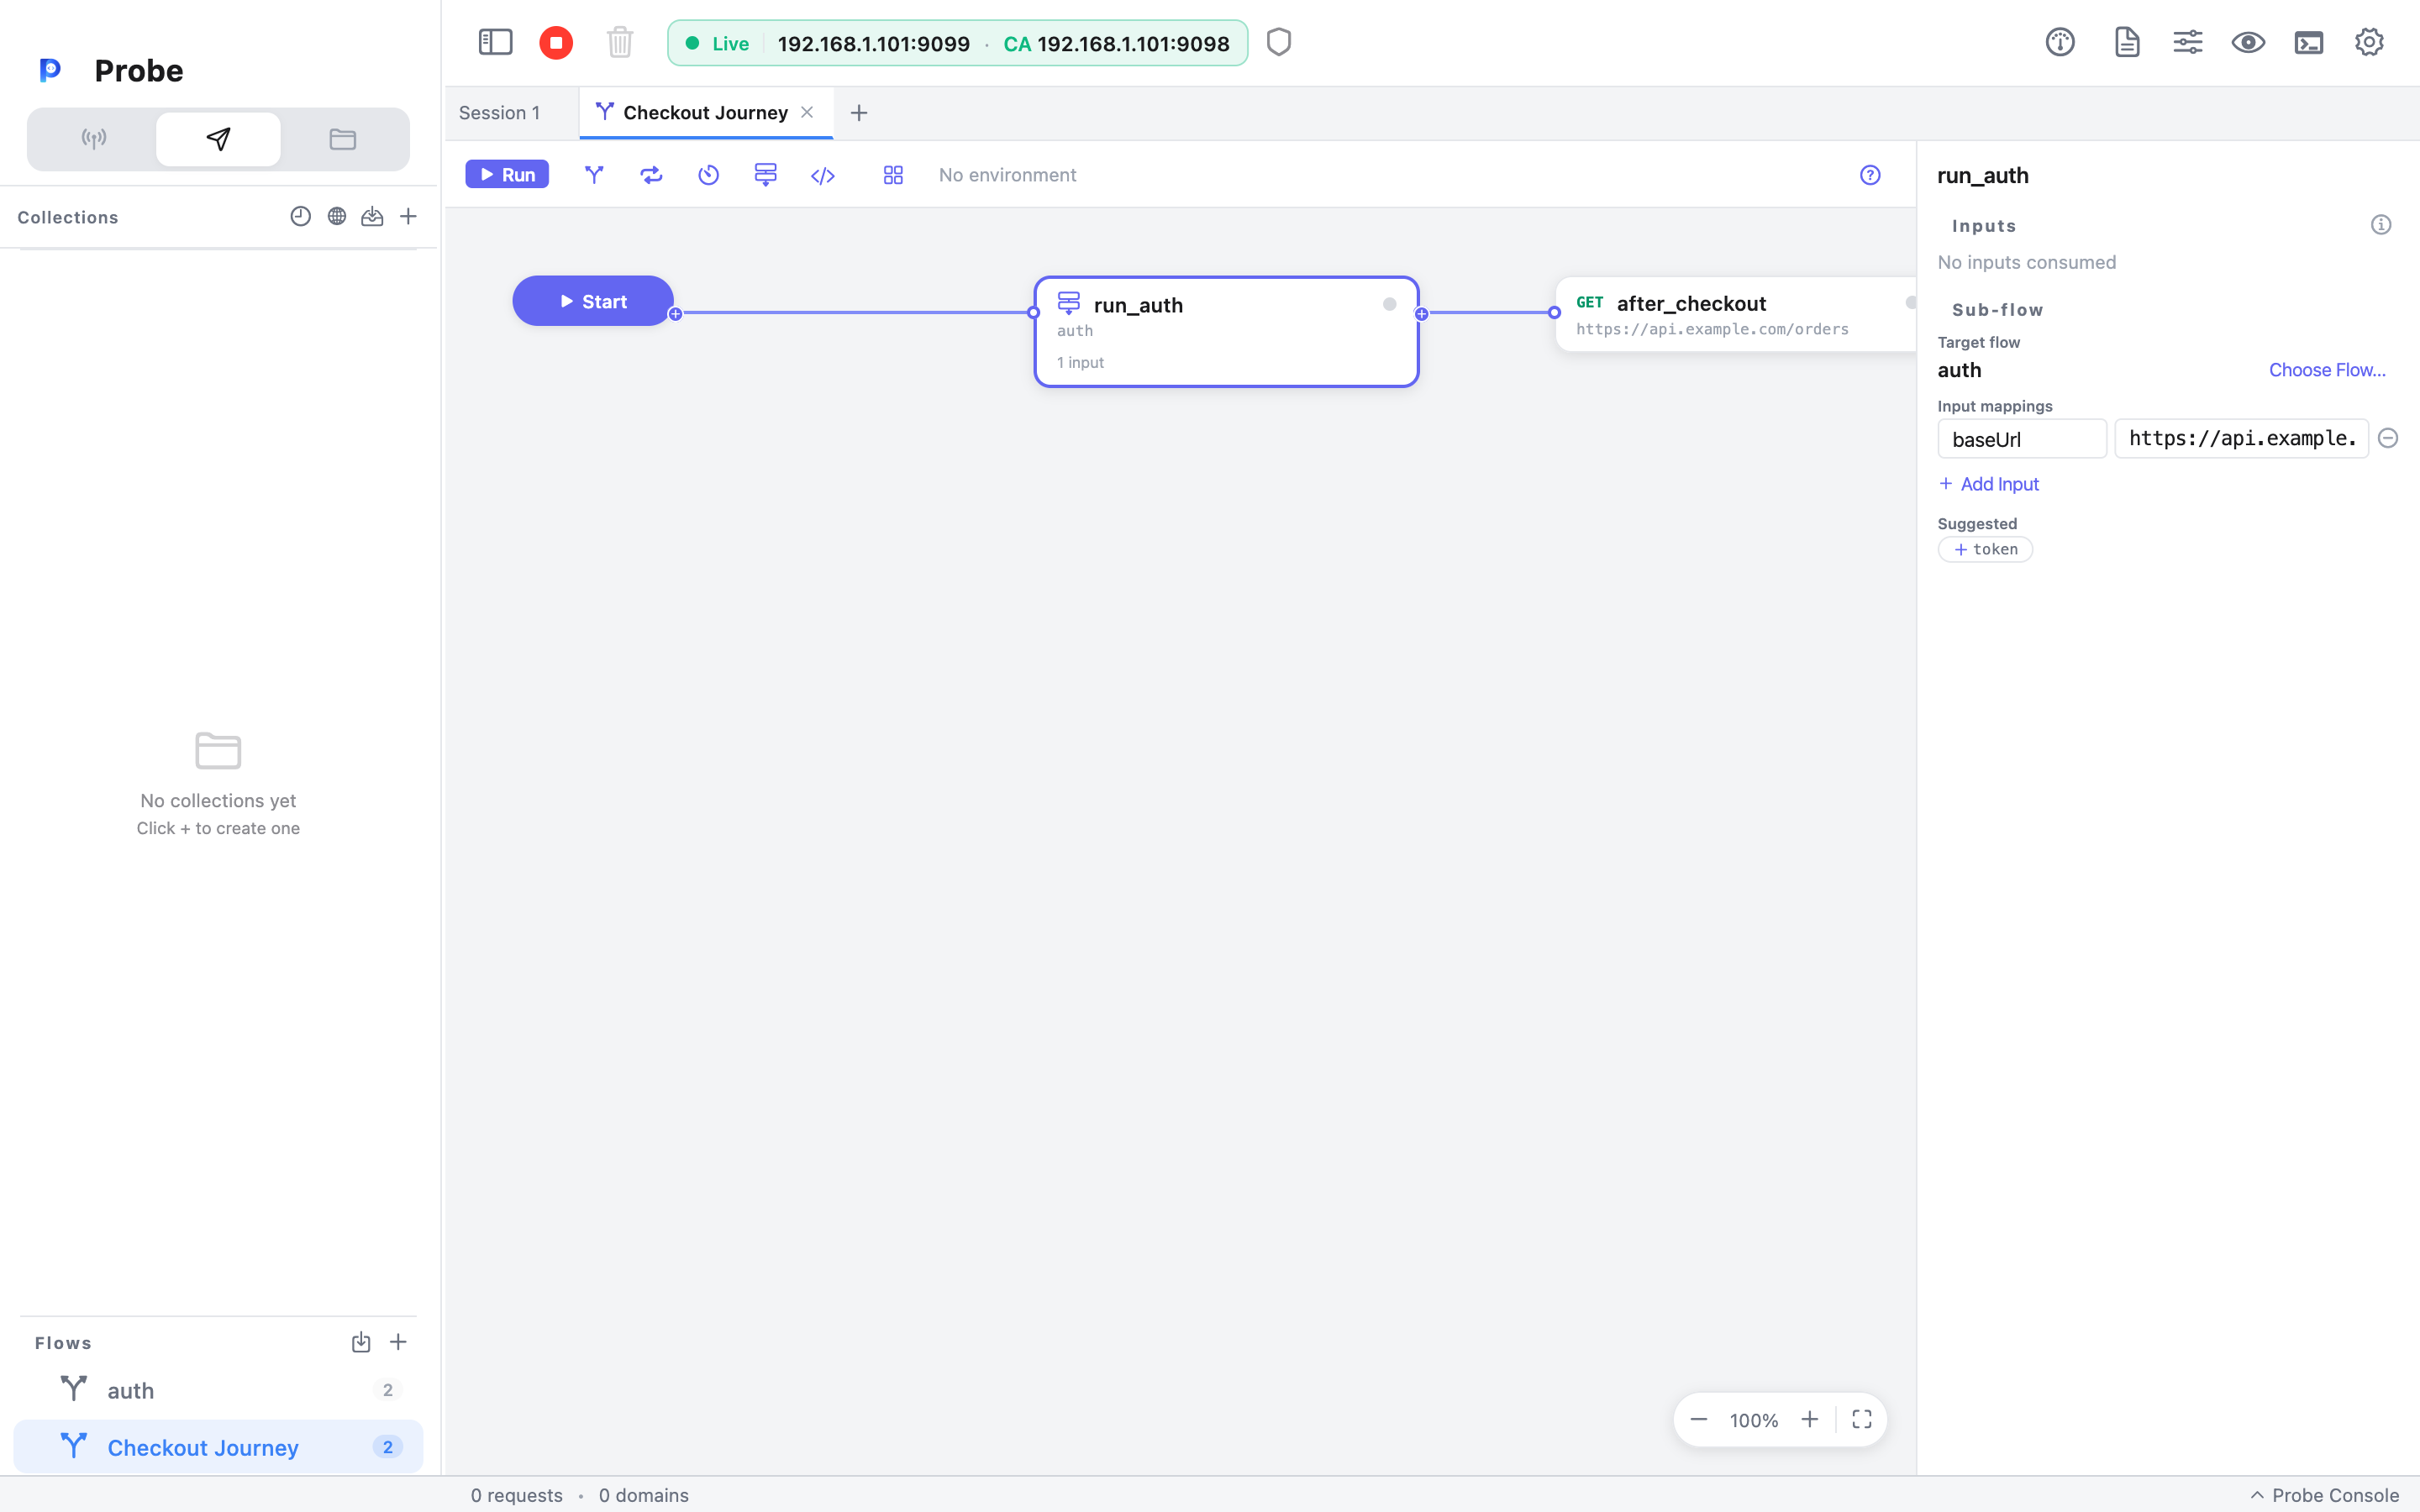The width and height of the screenshot is (2420, 1512).
Task: Add a sub-flow node from toolbar
Action: click(766, 175)
